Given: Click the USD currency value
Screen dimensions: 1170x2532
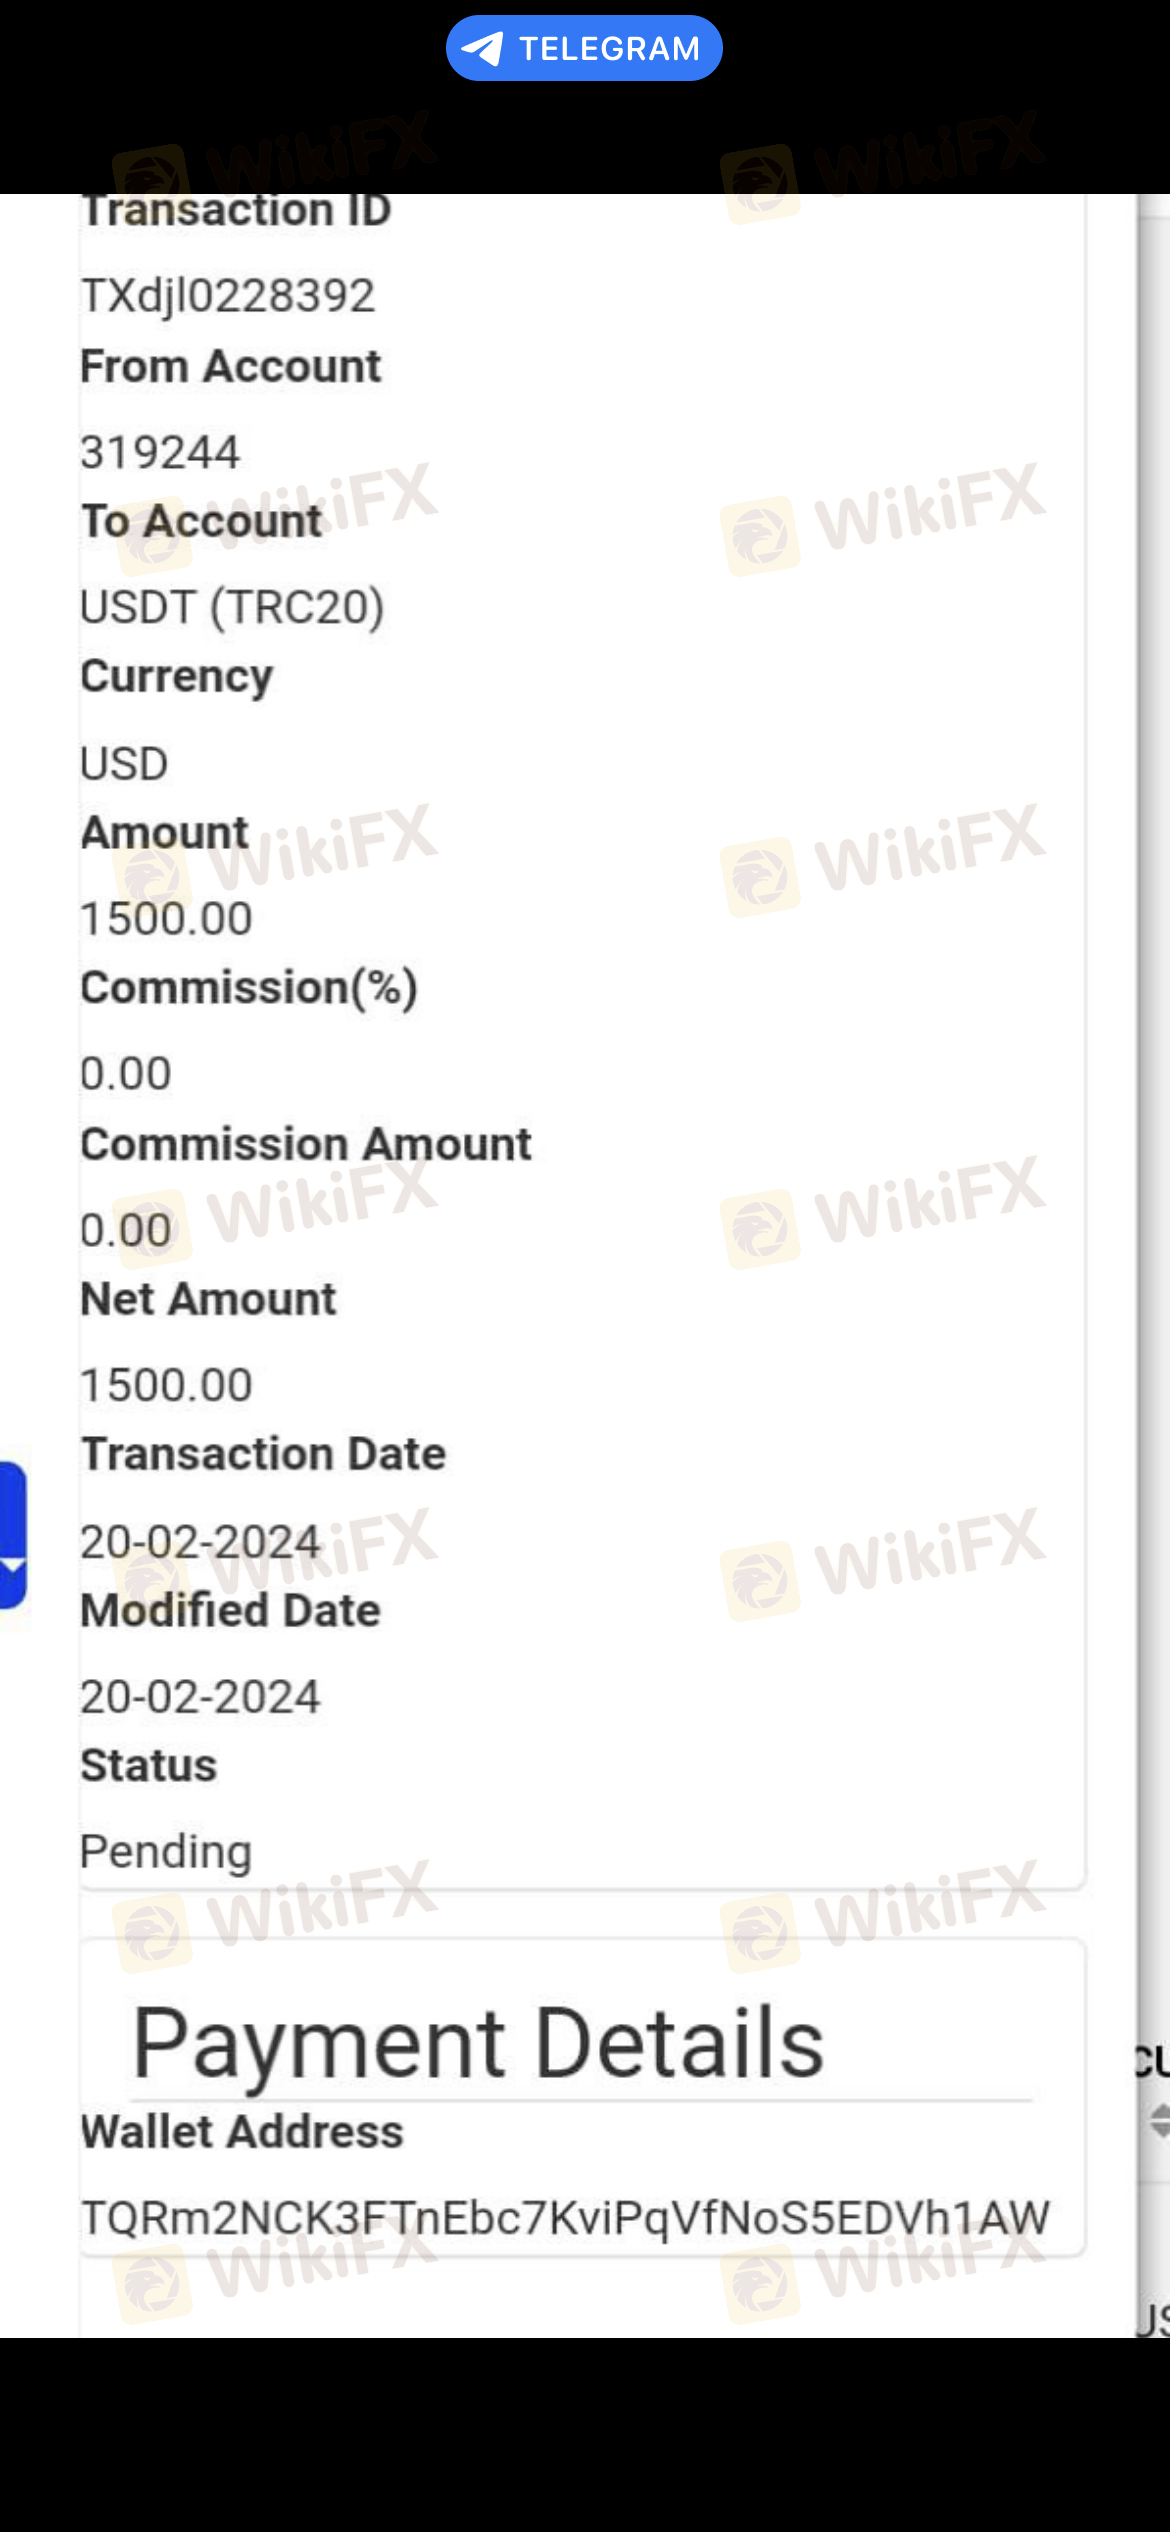Looking at the screenshot, I should pos(124,765).
